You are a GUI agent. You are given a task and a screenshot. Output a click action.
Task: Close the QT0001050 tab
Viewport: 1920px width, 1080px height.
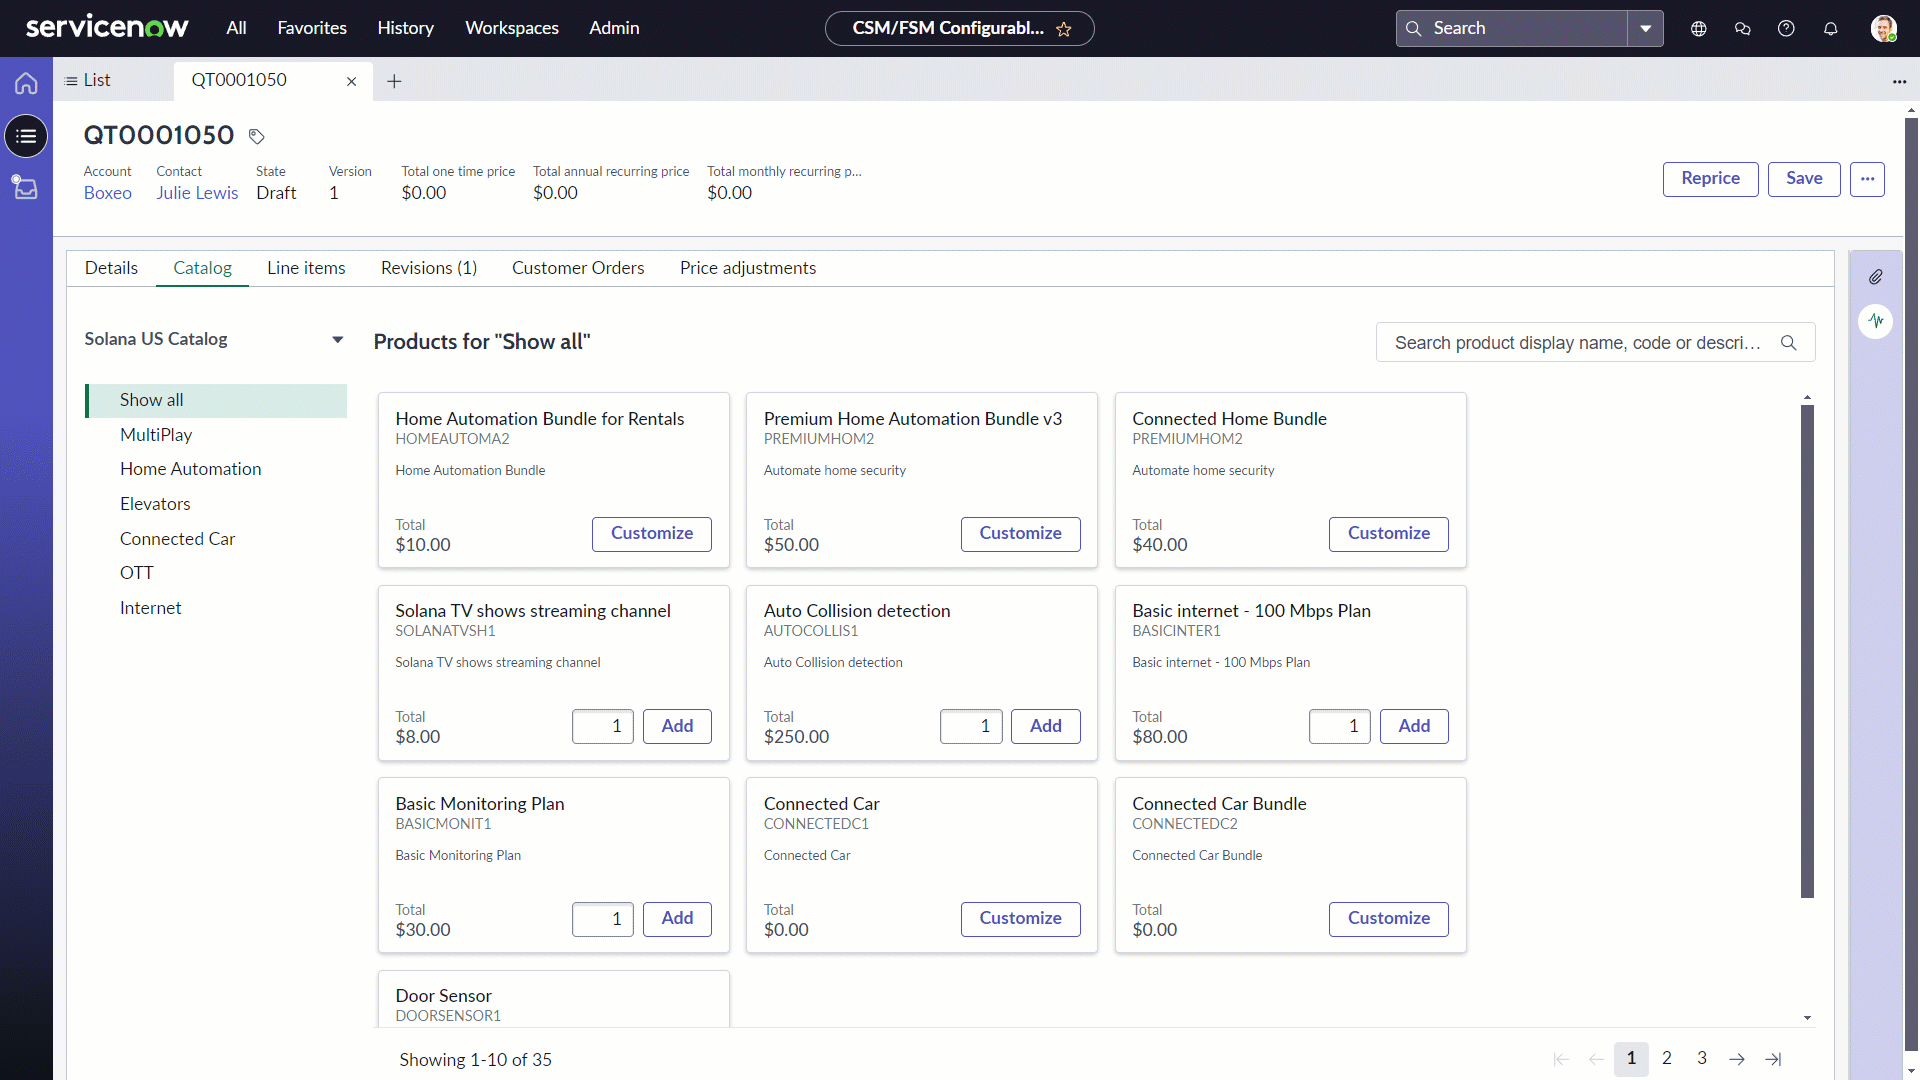pyautogui.click(x=352, y=82)
